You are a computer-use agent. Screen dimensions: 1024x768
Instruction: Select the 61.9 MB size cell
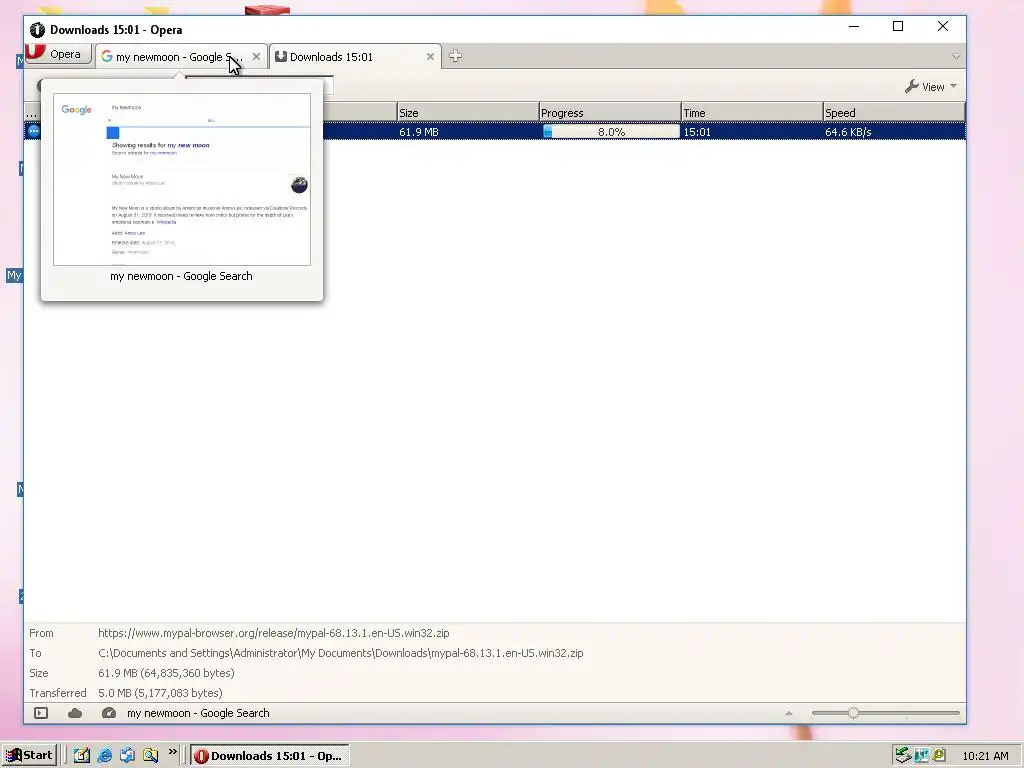[419, 132]
